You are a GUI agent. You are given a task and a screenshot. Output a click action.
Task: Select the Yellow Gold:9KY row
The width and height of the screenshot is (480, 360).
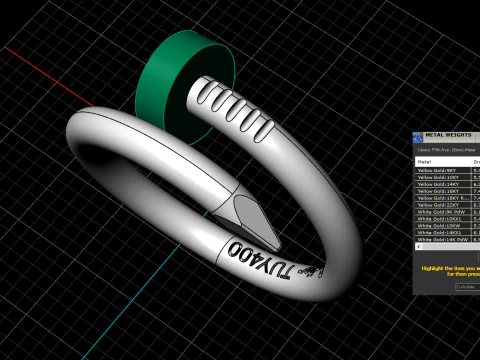click(447, 170)
